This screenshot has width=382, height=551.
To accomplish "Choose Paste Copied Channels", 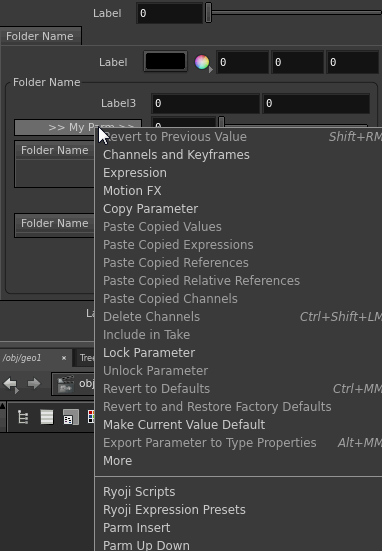I will pos(239,298).
